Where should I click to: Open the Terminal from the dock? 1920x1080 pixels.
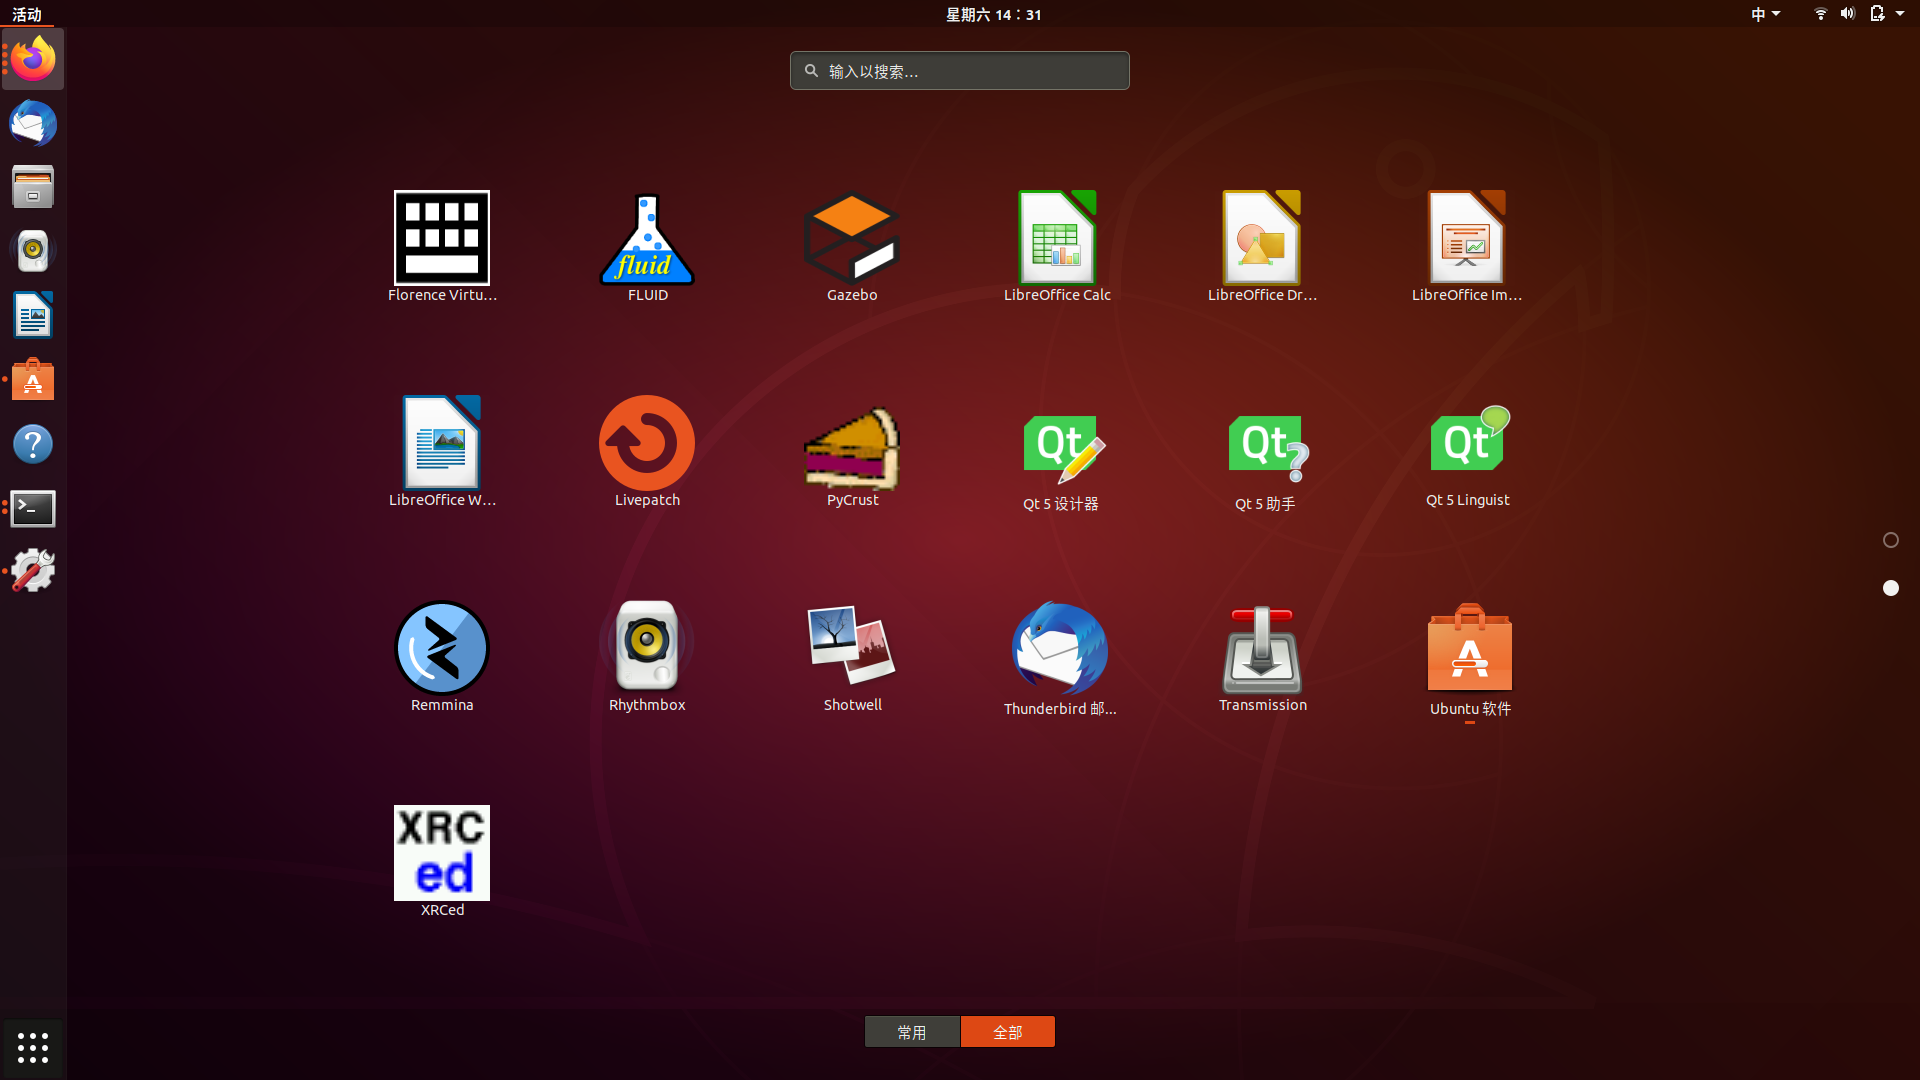point(32,508)
